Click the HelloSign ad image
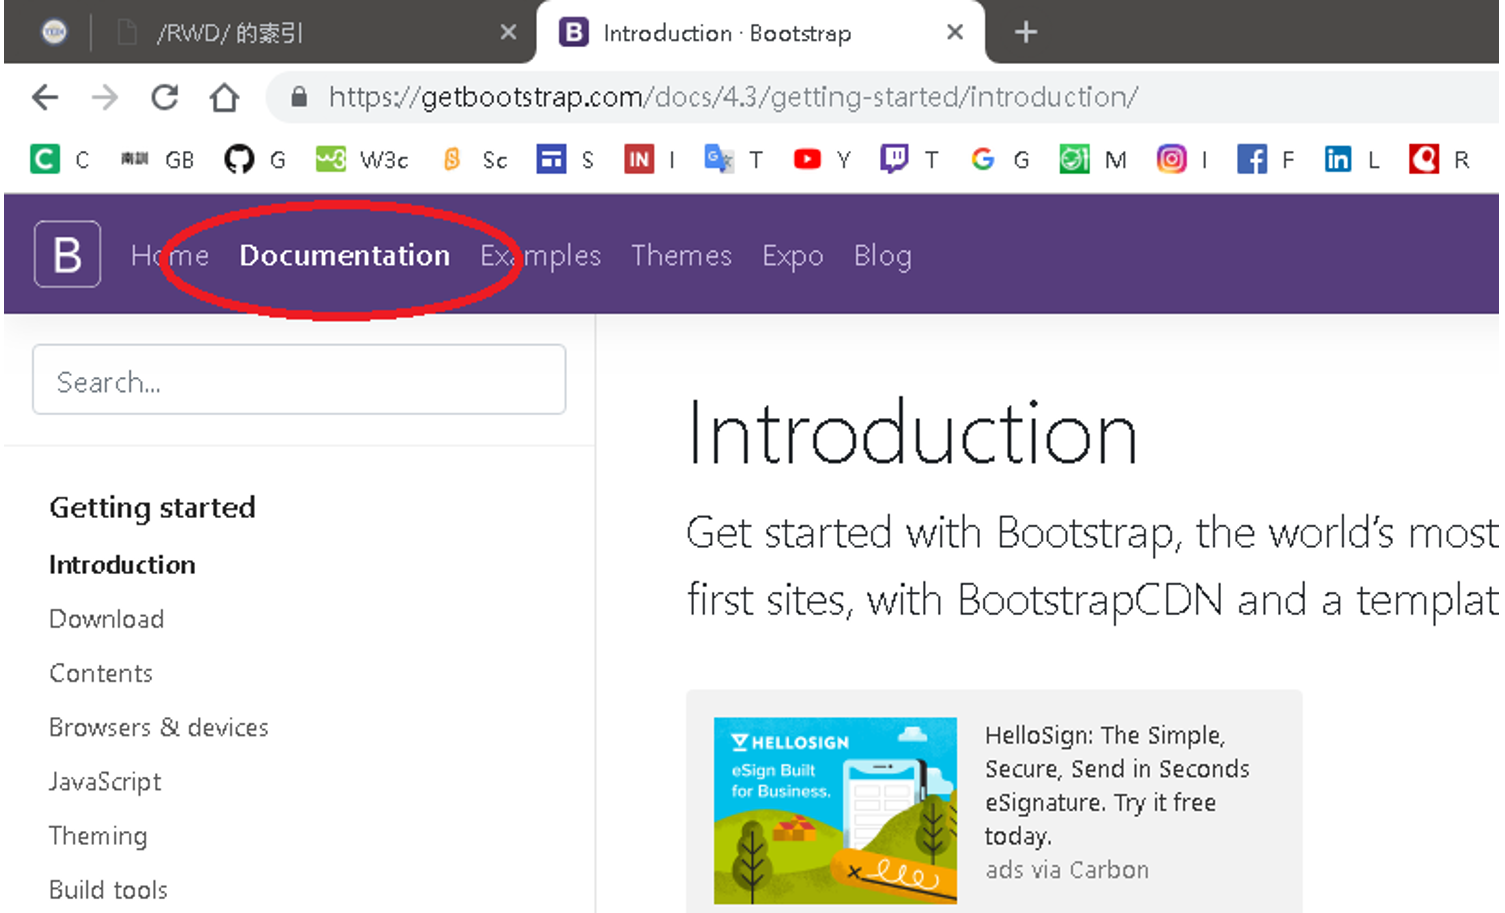The image size is (1505, 913). tap(835, 811)
